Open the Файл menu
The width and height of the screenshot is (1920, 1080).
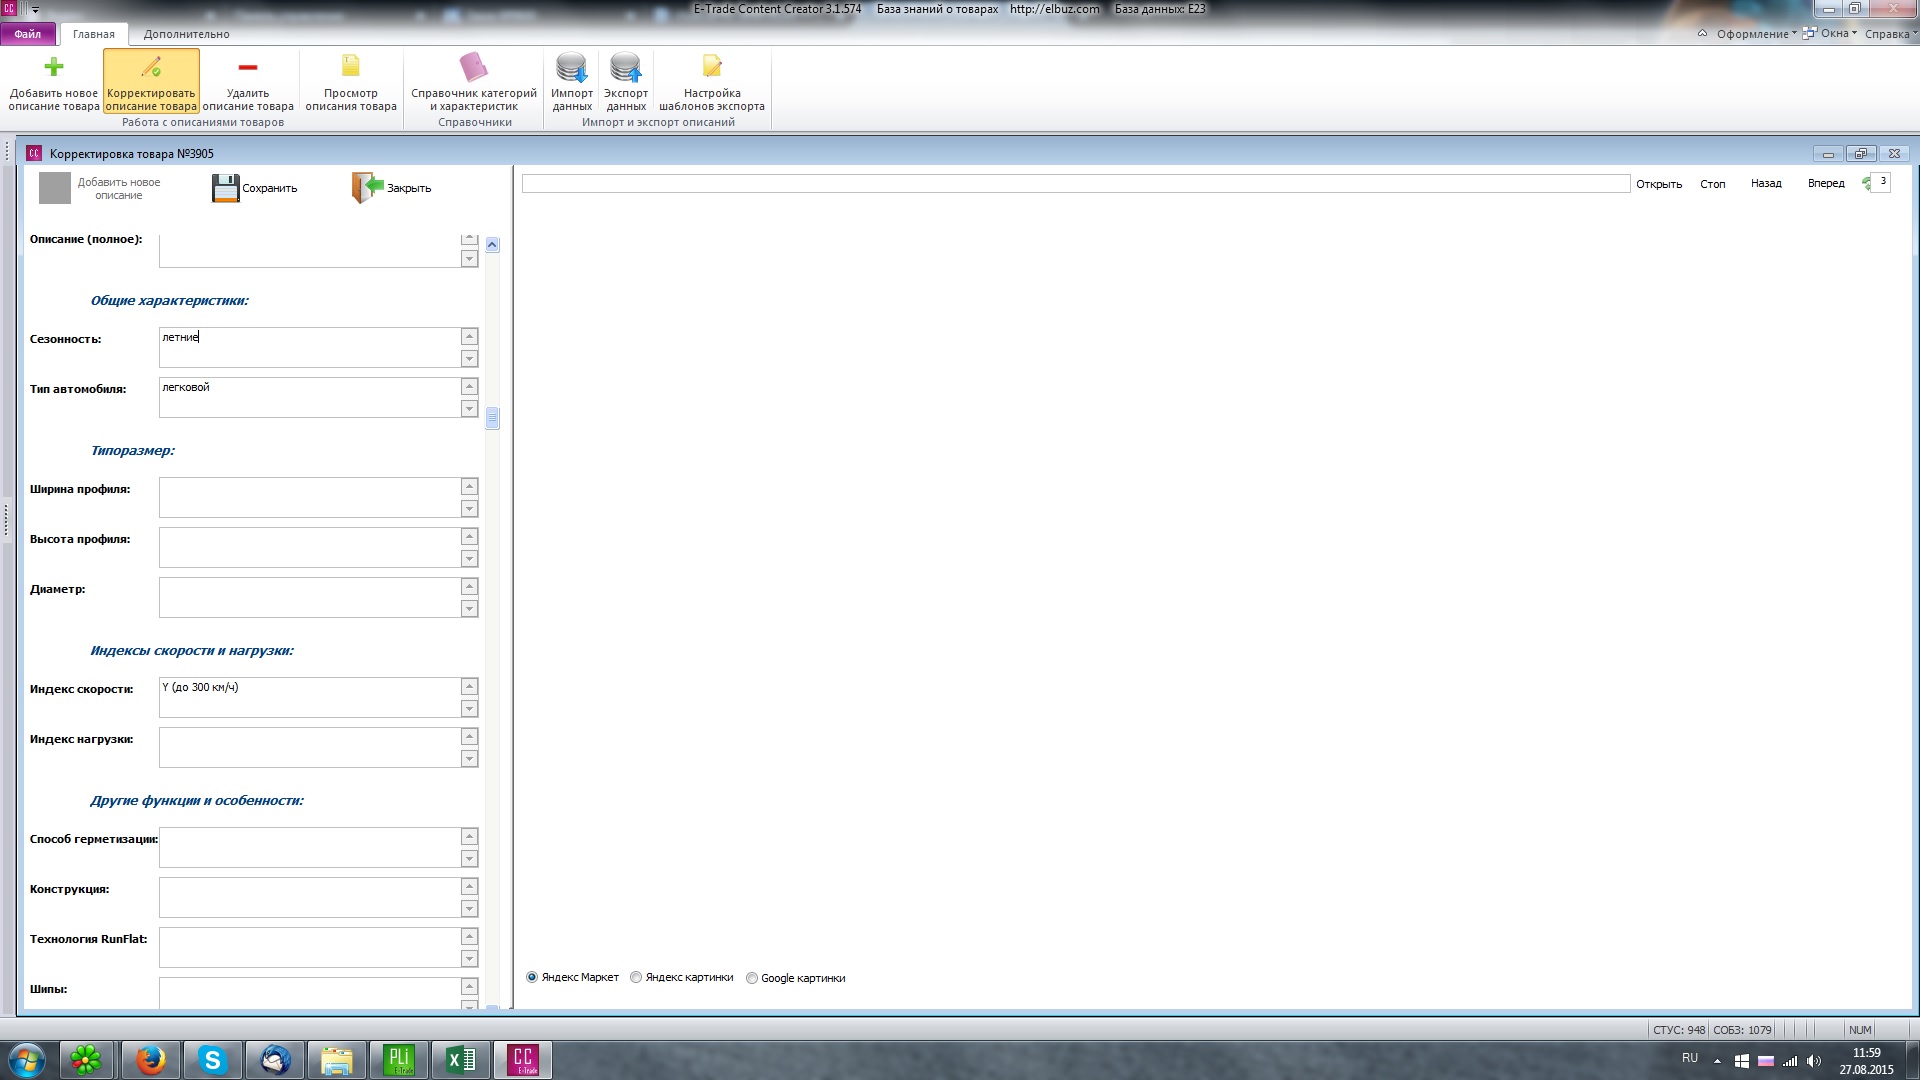coord(28,34)
